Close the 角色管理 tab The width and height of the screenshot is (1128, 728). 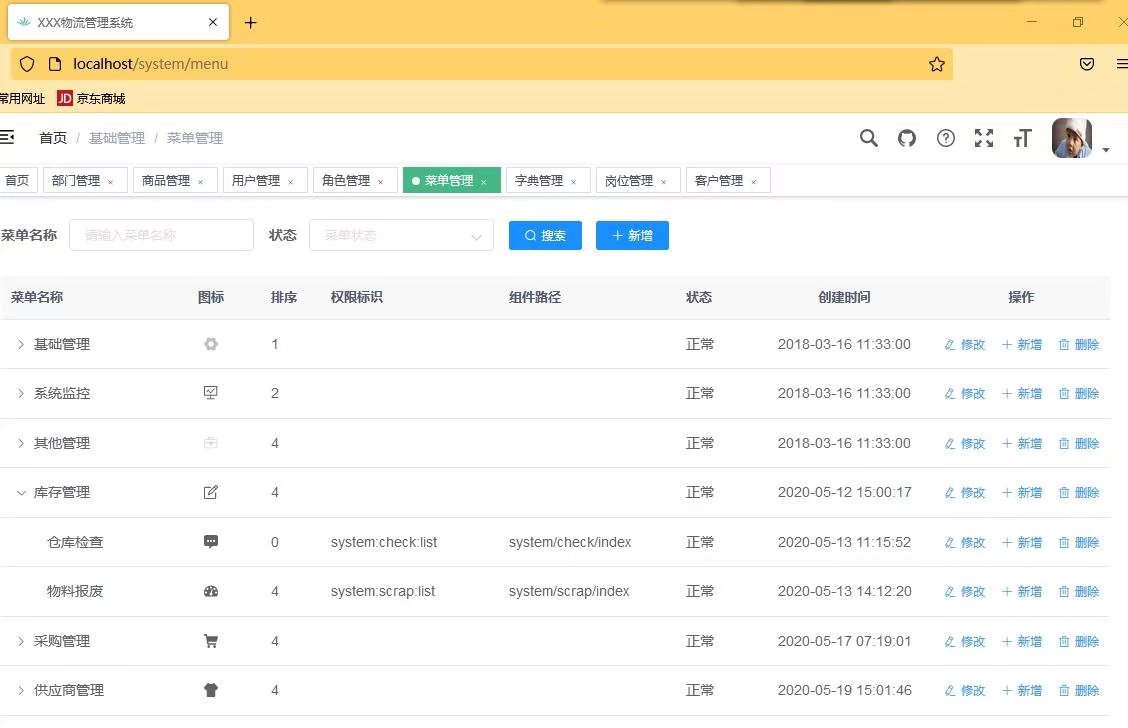[x=381, y=182]
